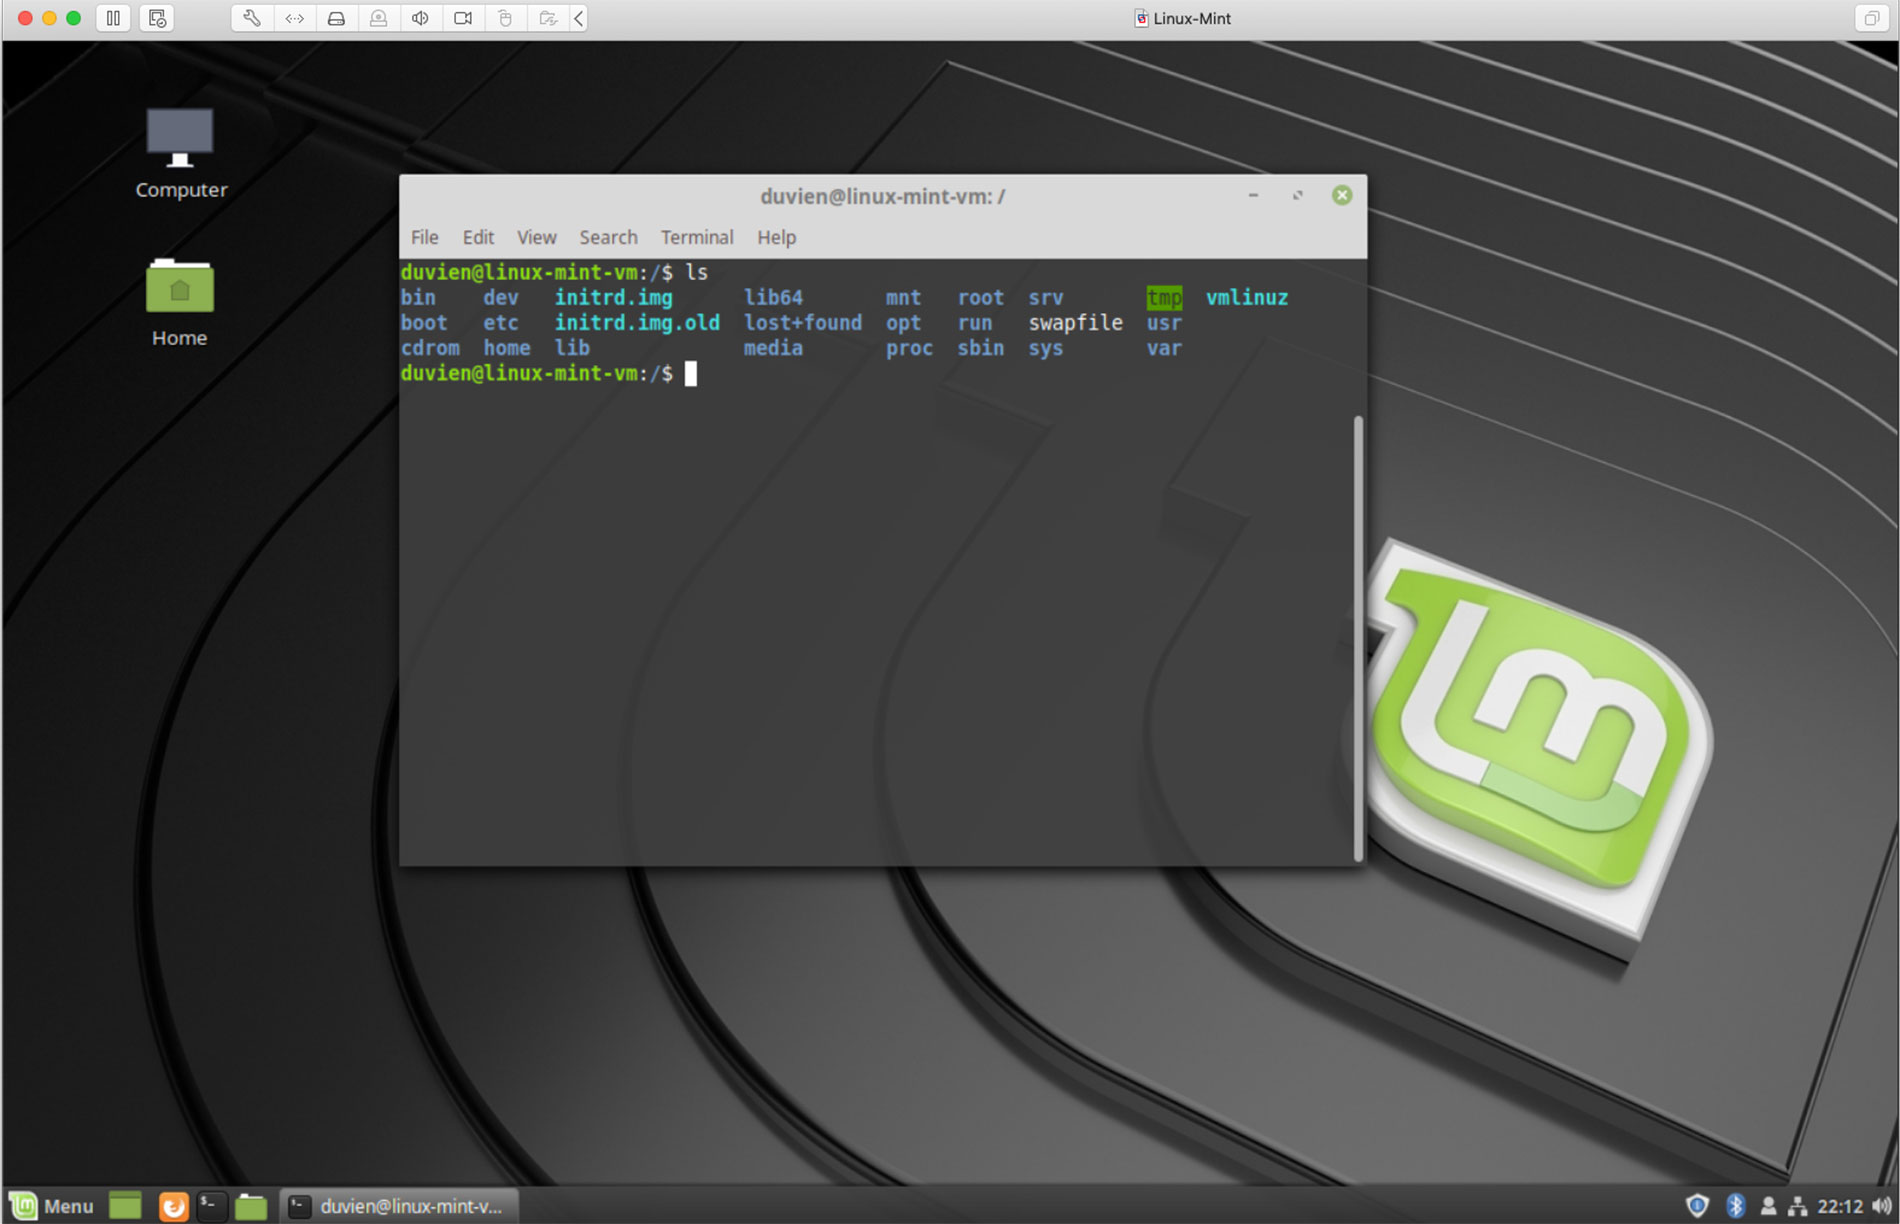Click the shared folder sync icon
1900x1224 pixels.
[x=548, y=18]
